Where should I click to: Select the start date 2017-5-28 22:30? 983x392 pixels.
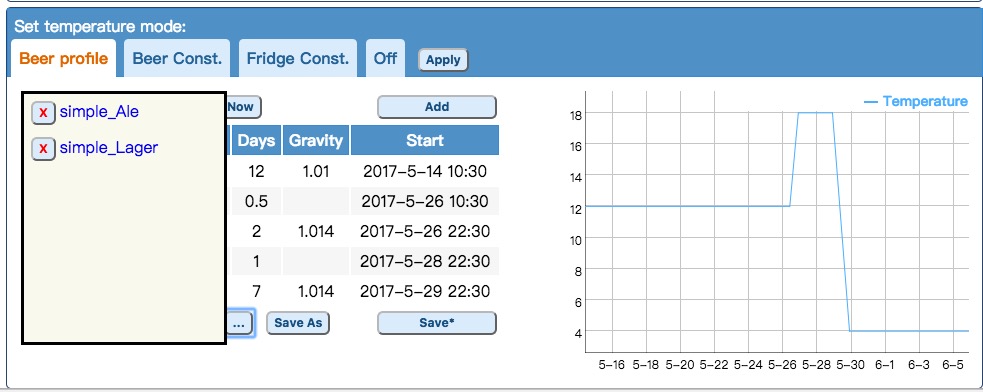[x=424, y=261]
